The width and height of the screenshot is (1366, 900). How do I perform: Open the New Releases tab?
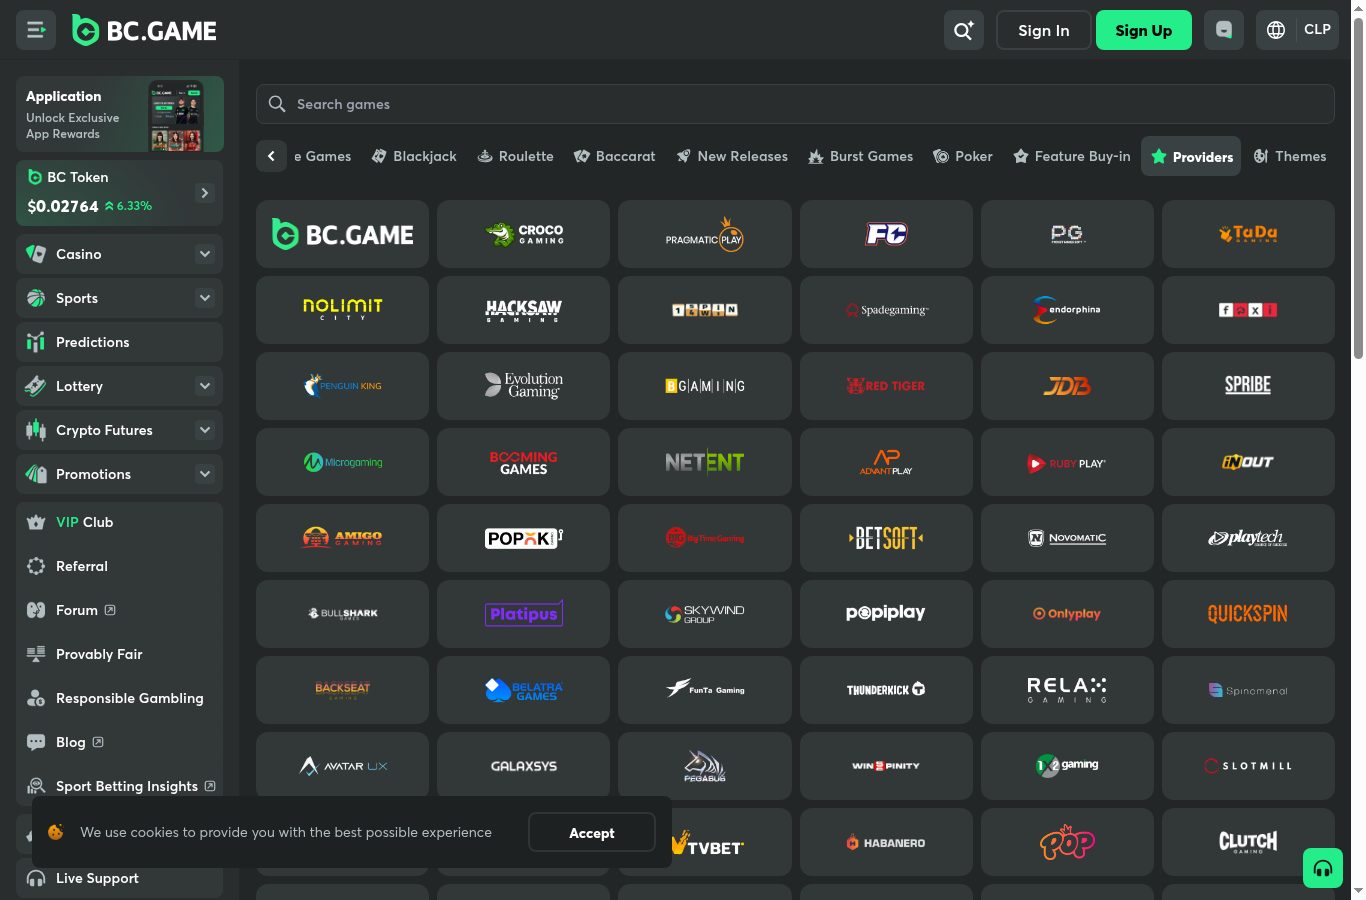pos(732,156)
